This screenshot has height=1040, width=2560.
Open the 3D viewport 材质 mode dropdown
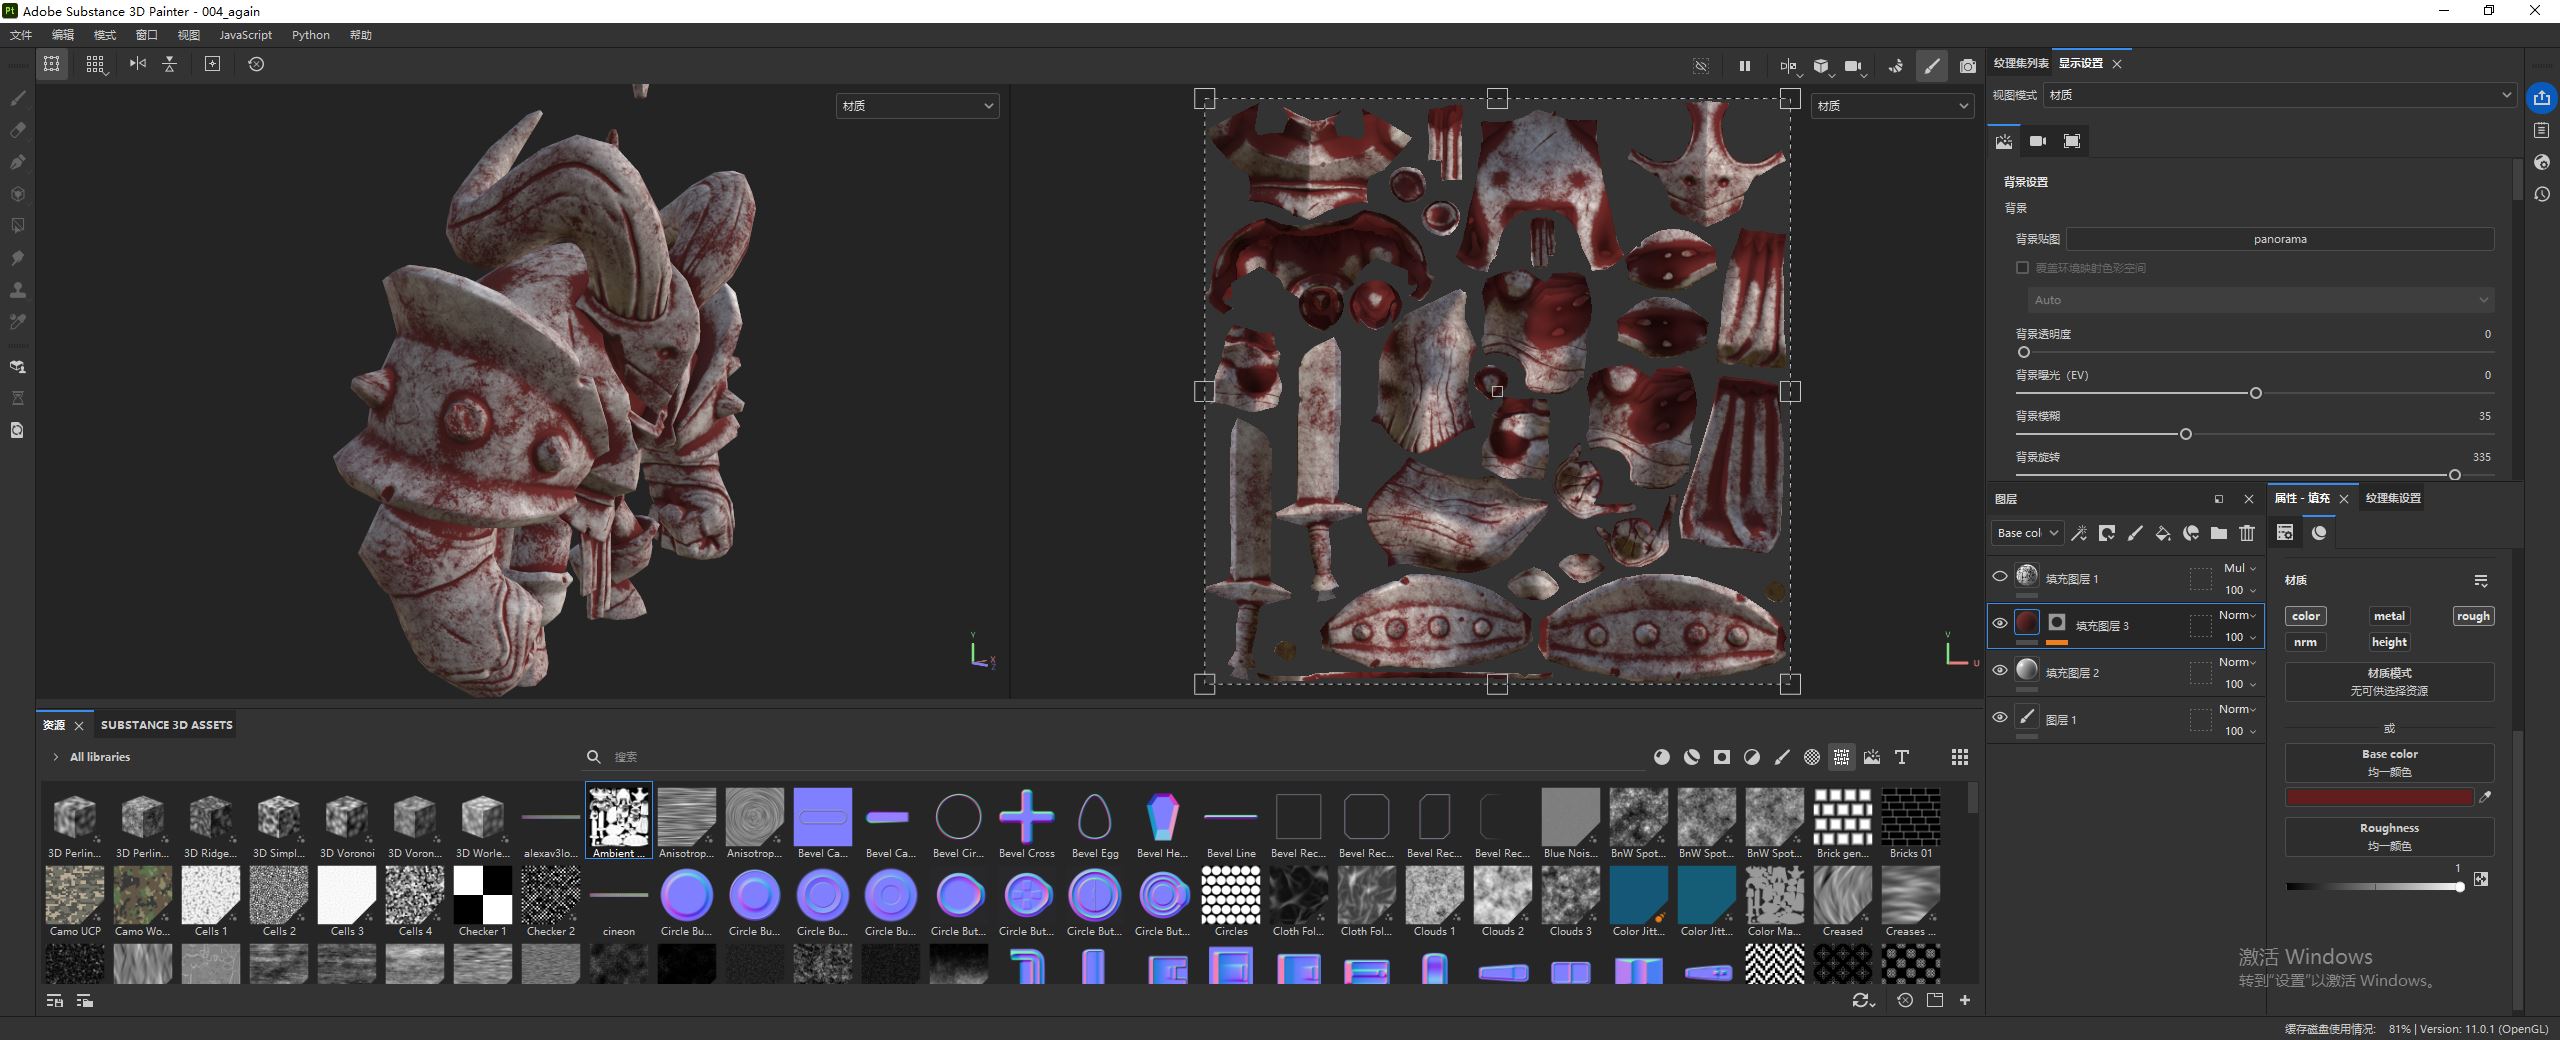(917, 106)
